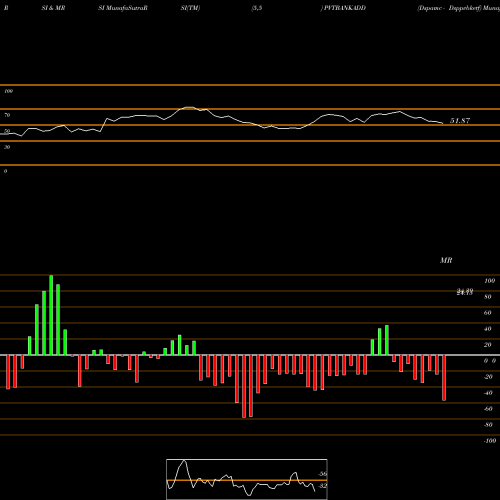Click the 70 level on RSI axis
Viewport: 500px width, 500px height.
(7, 115)
